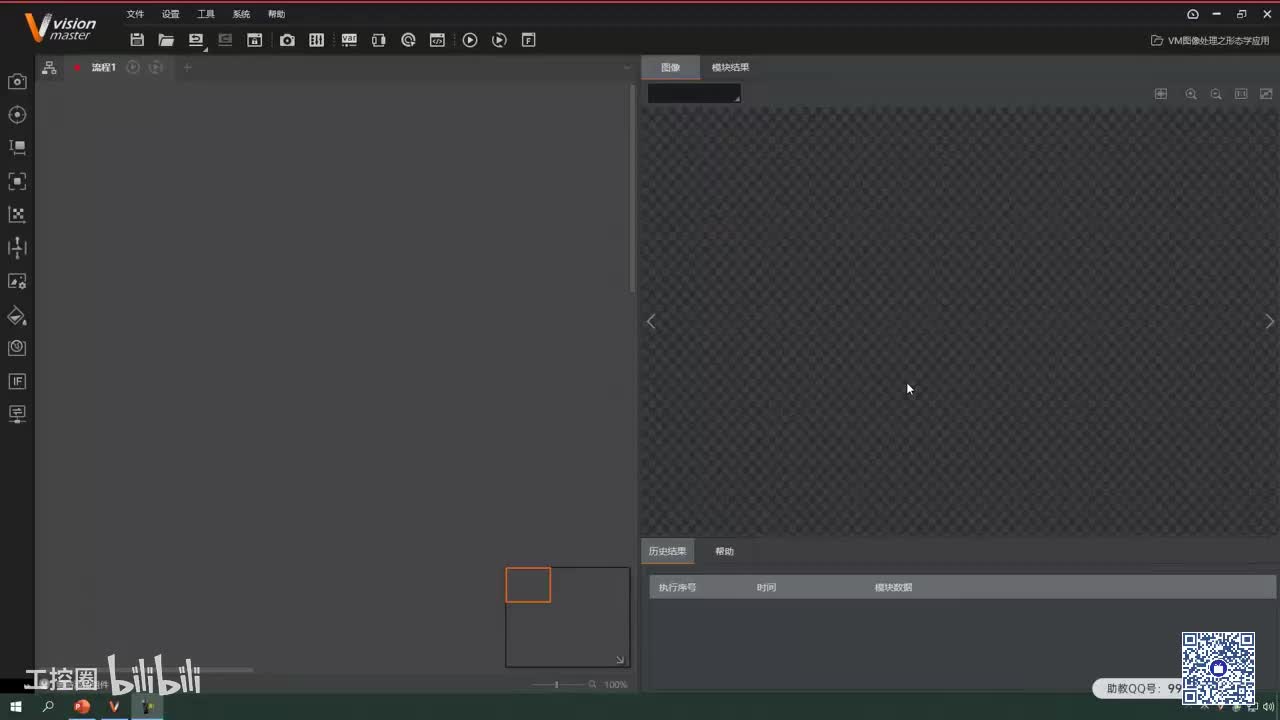The width and height of the screenshot is (1280, 720).
Task: Open the global script code icon
Action: (437, 40)
